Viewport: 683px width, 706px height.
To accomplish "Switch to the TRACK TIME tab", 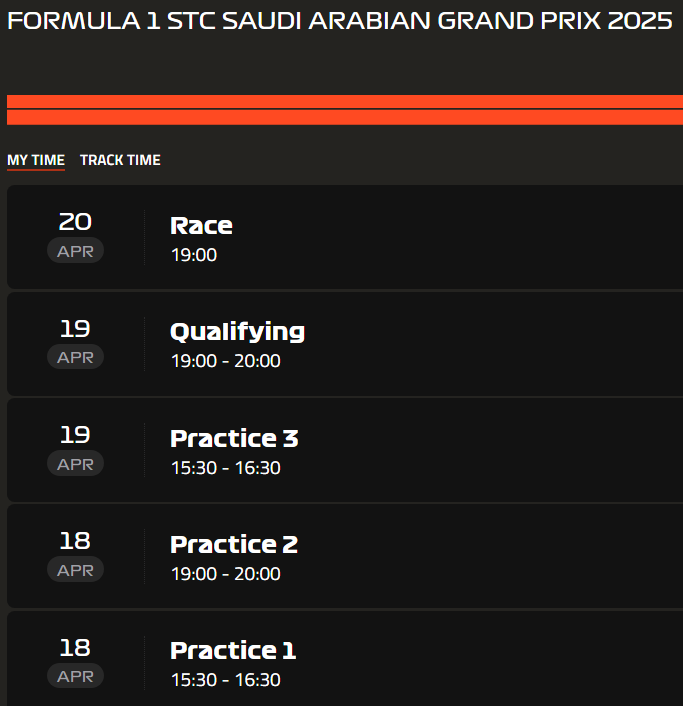I will pos(120,160).
